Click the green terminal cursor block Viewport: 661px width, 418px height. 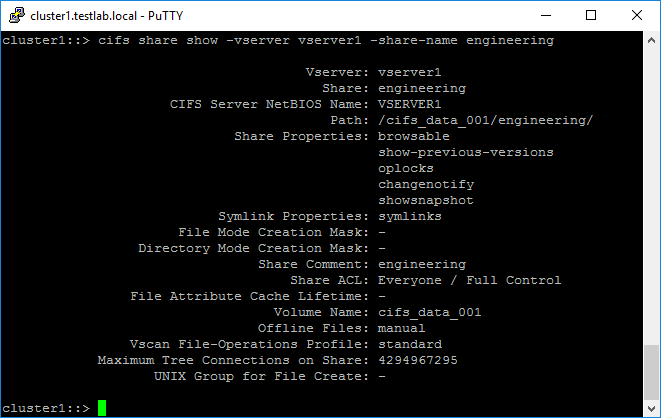[102, 408]
